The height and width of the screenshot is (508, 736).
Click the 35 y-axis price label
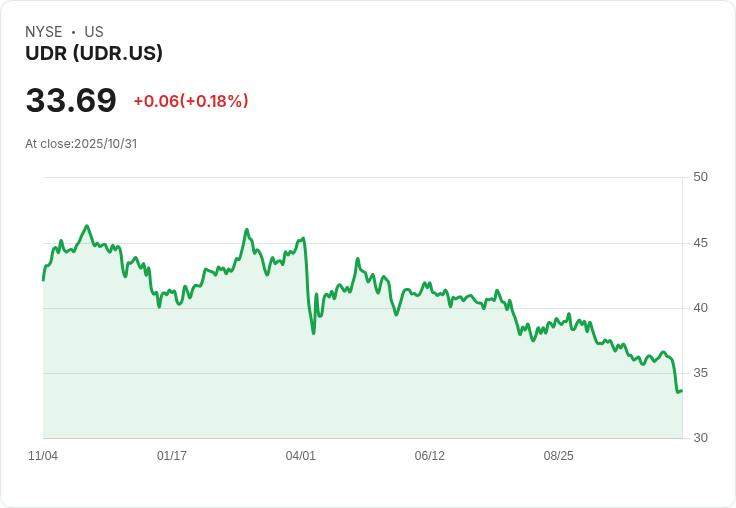(x=701, y=373)
